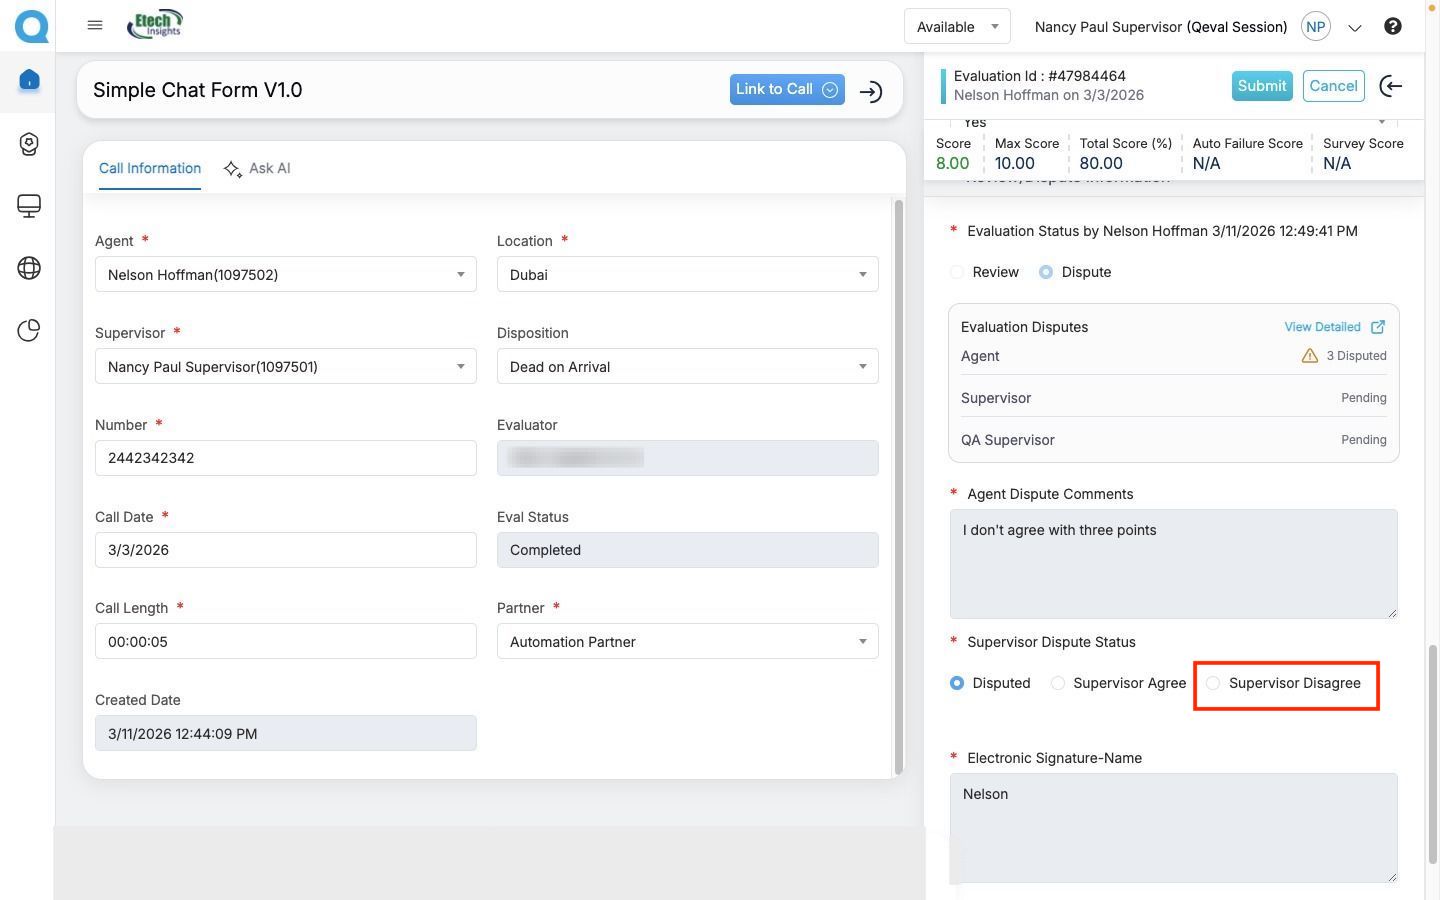Expand the Location dropdown showing Dubai
Viewport: 1440px width, 900px height.
(687, 275)
